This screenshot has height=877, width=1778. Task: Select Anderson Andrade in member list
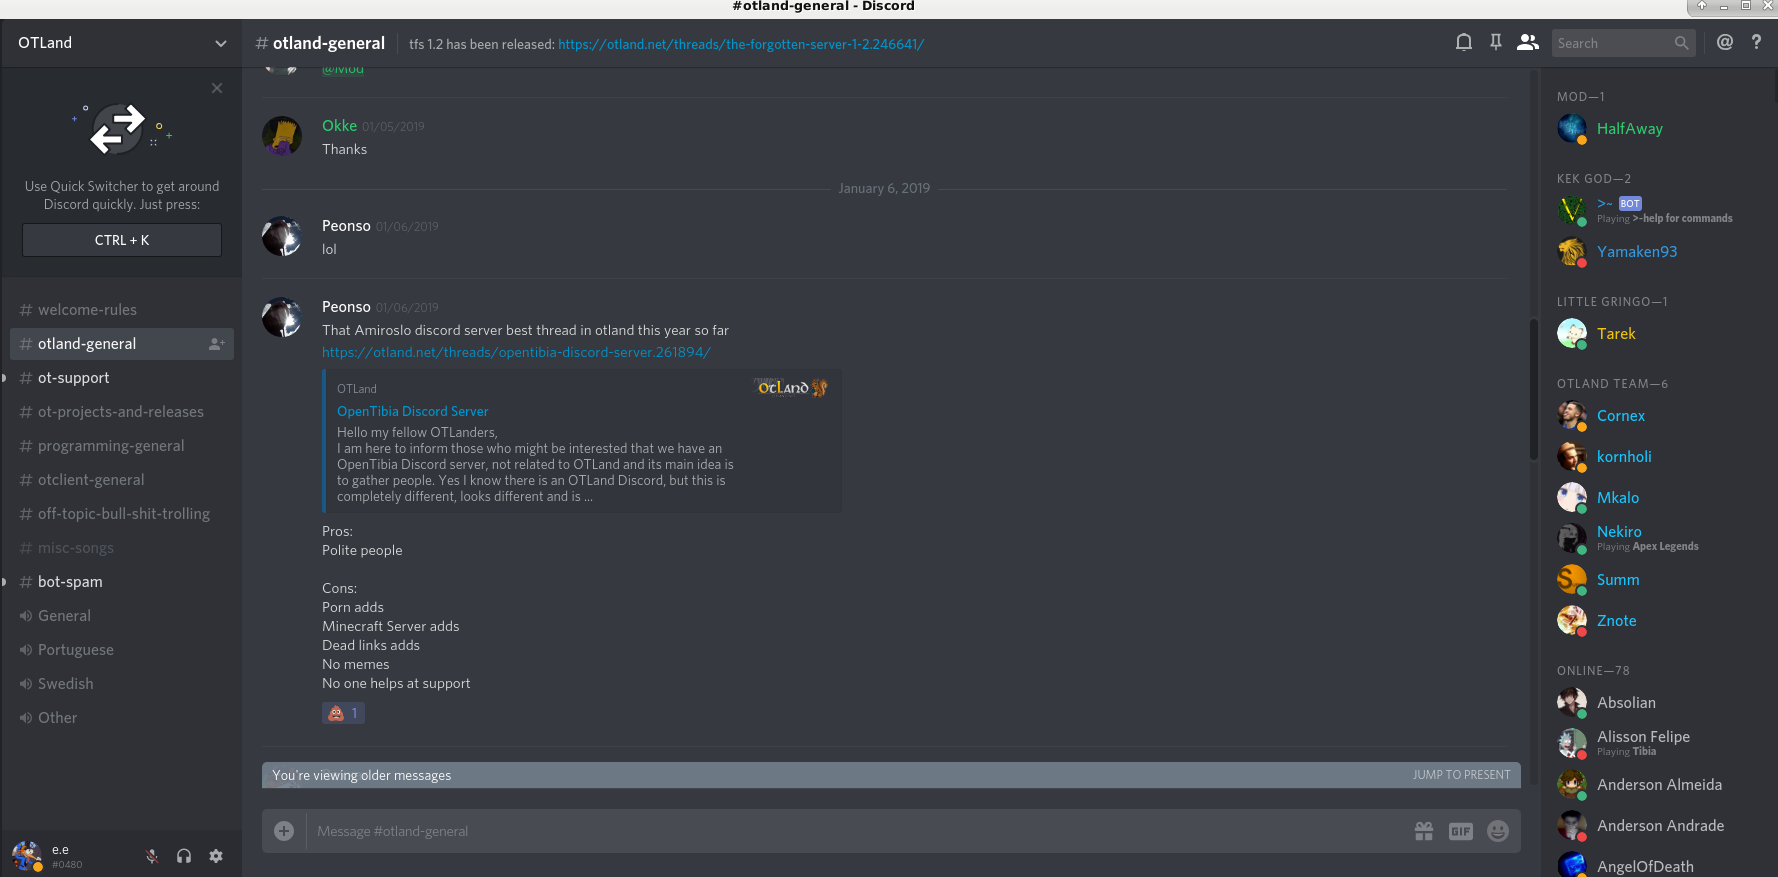pos(1658,826)
